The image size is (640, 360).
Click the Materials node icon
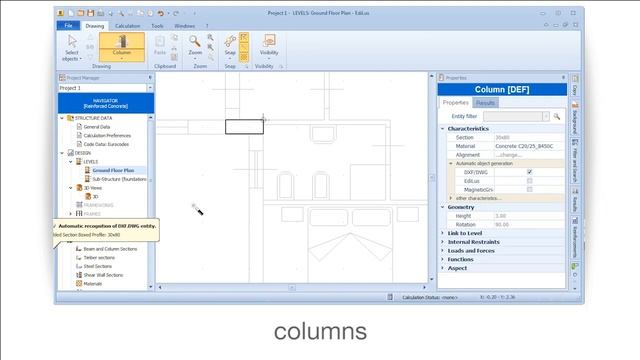pos(79,283)
